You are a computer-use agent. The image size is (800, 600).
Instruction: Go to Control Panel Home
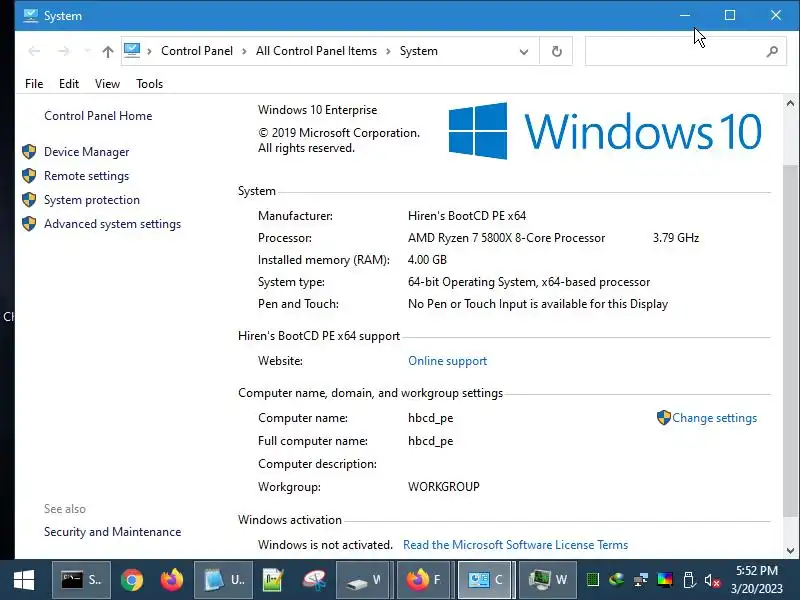(x=98, y=116)
